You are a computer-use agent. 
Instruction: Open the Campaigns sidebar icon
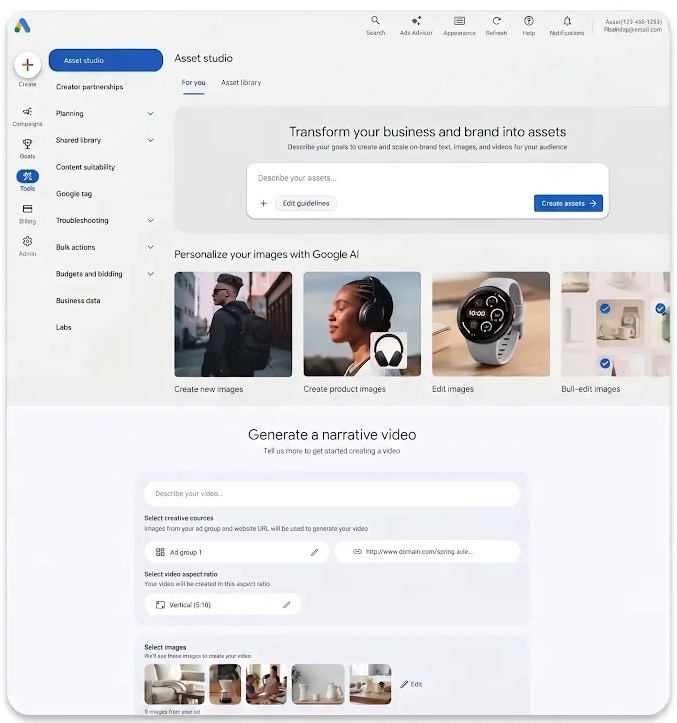pyautogui.click(x=27, y=111)
